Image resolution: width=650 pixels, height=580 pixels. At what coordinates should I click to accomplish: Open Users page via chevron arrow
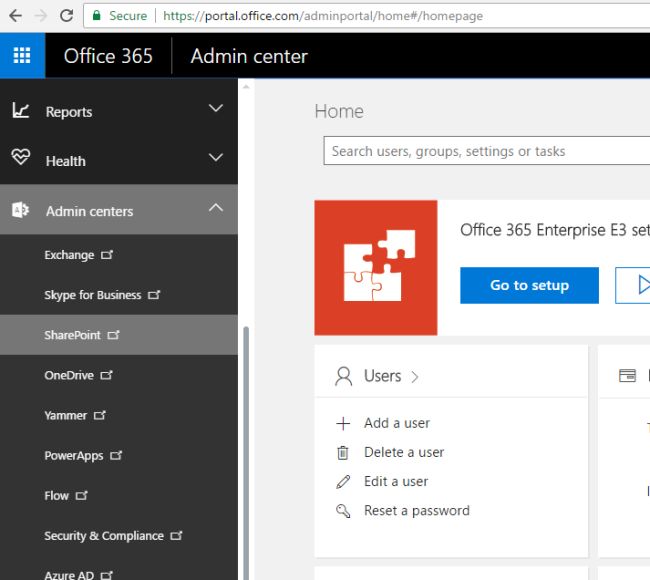coord(415,377)
